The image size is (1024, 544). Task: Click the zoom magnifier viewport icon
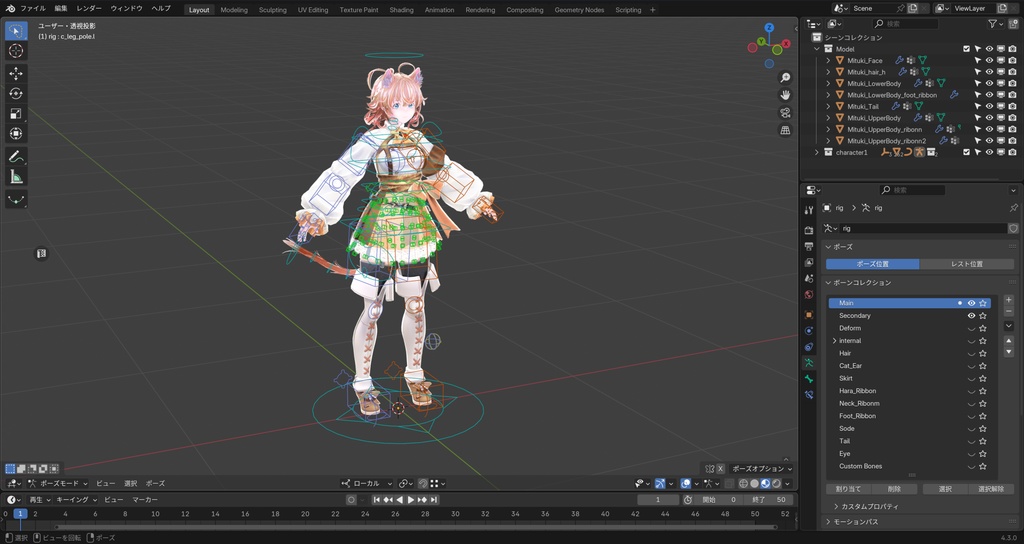point(785,78)
